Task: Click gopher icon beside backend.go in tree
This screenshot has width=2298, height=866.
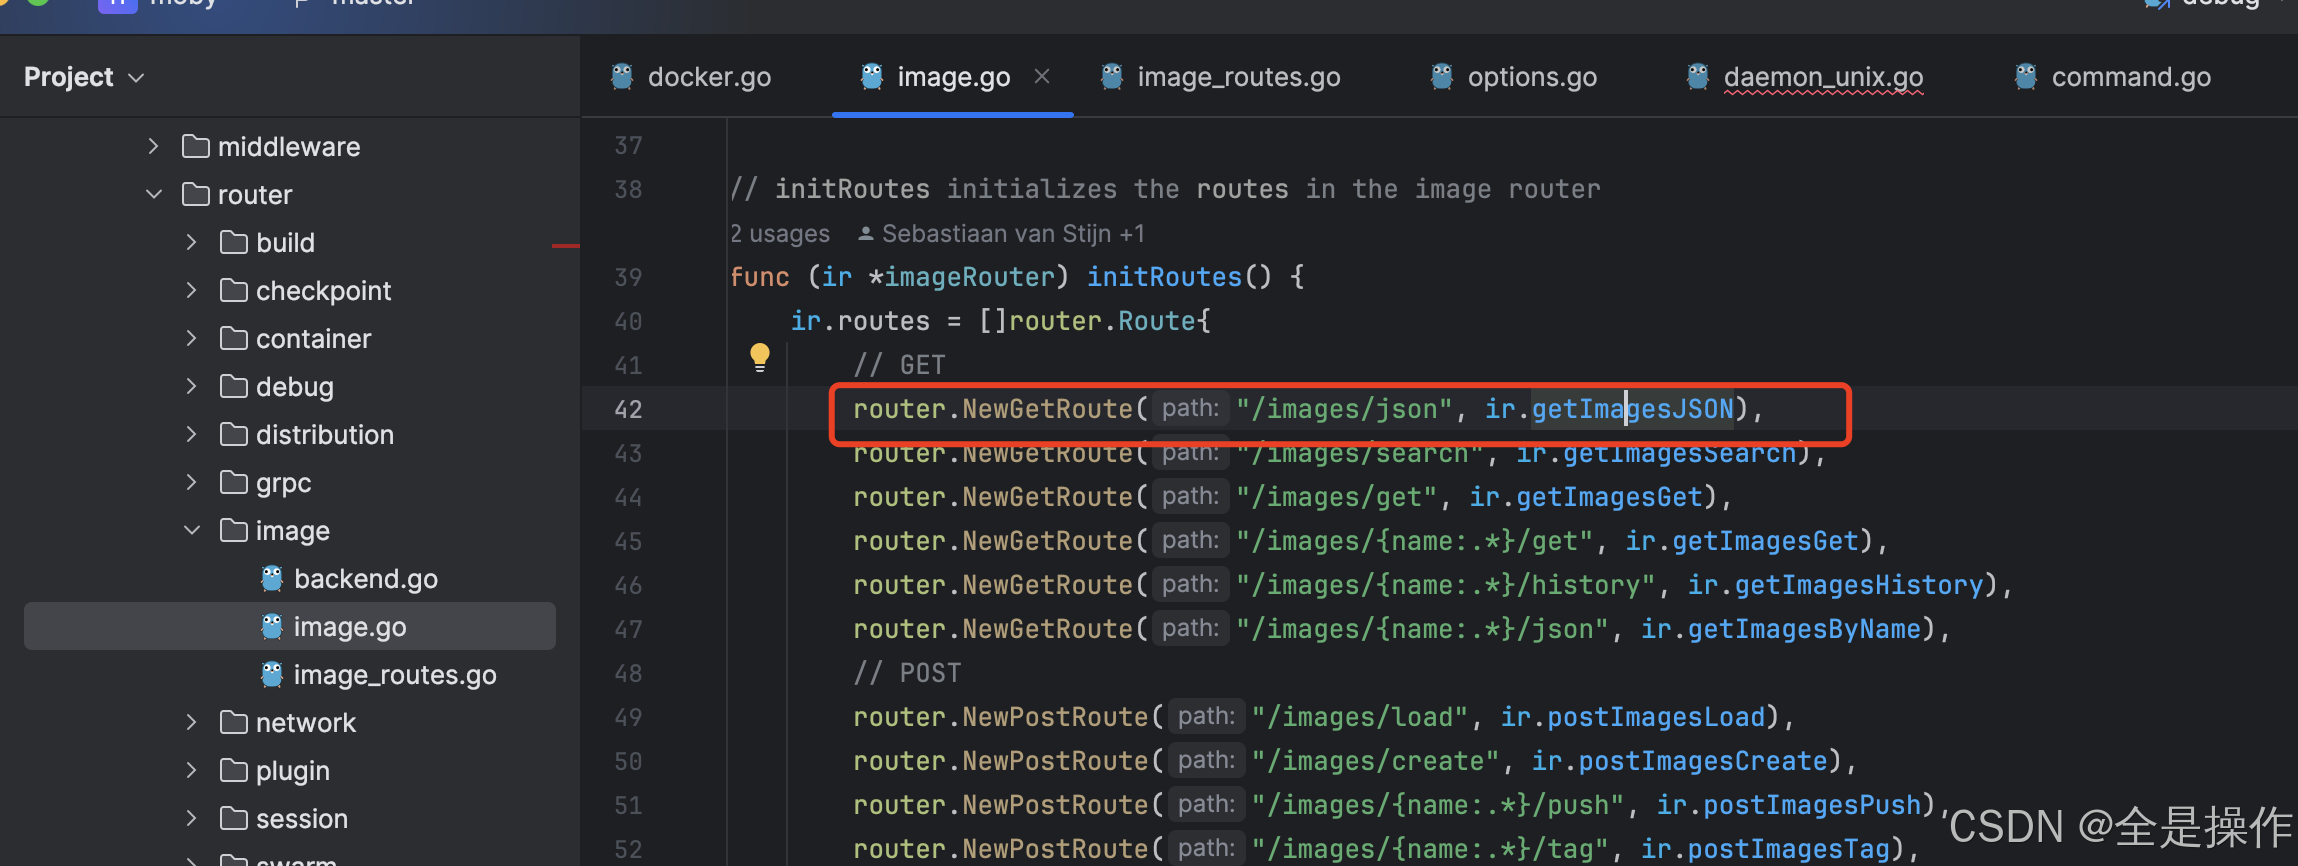Action: [x=272, y=578]
